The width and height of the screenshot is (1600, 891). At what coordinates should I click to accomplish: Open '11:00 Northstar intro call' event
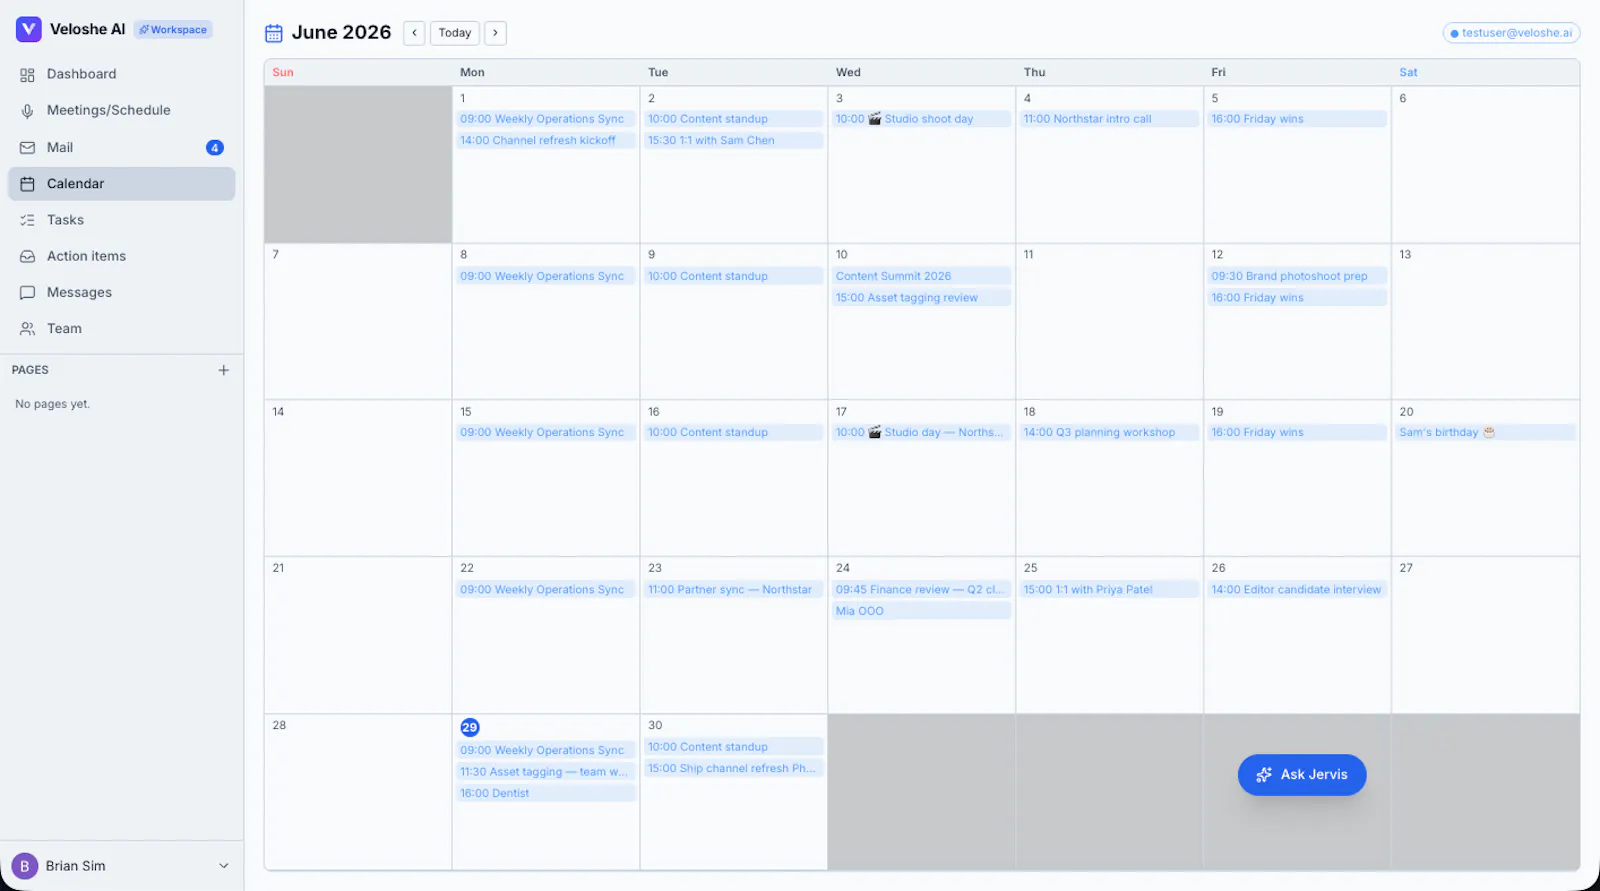pyautogui.click(x=1110, y=119)
